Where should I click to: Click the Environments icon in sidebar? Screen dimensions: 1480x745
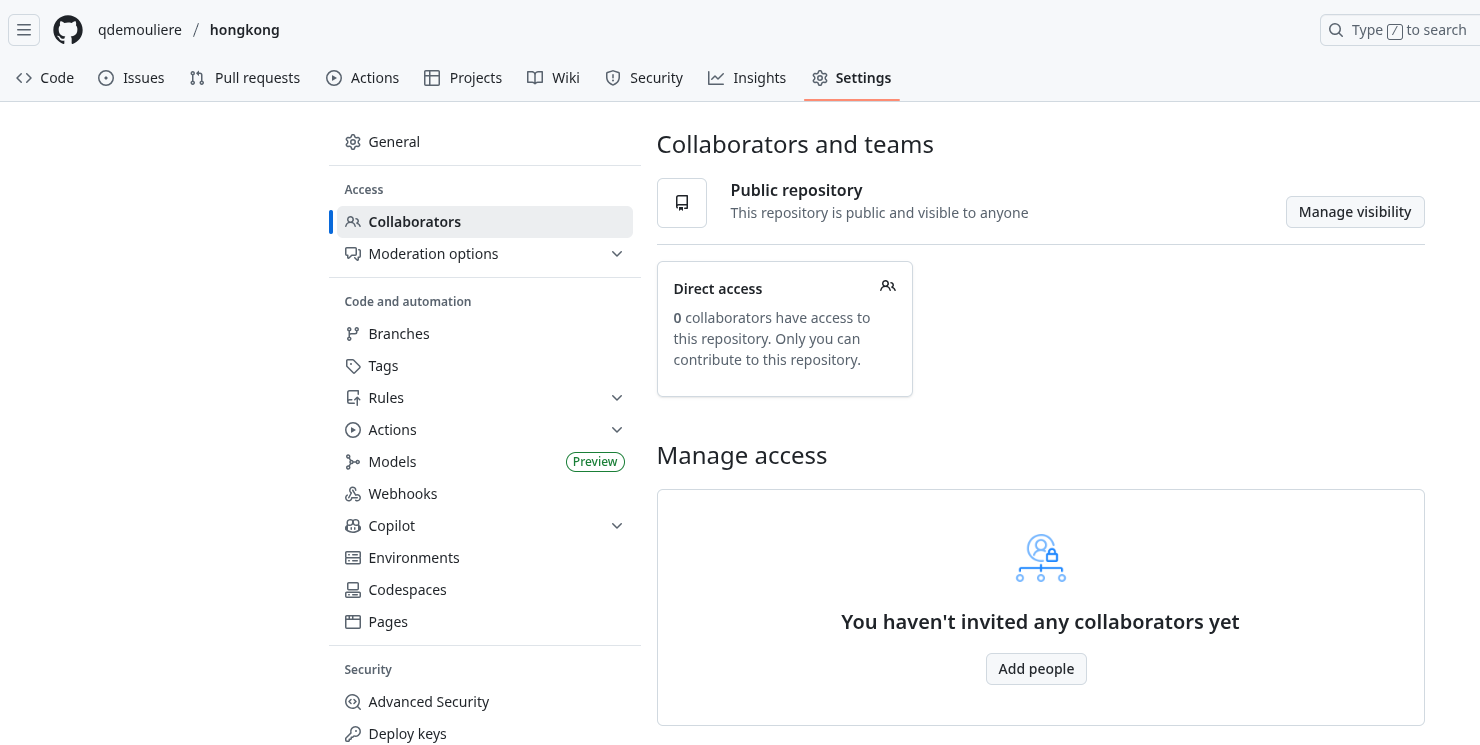[353, 558]
